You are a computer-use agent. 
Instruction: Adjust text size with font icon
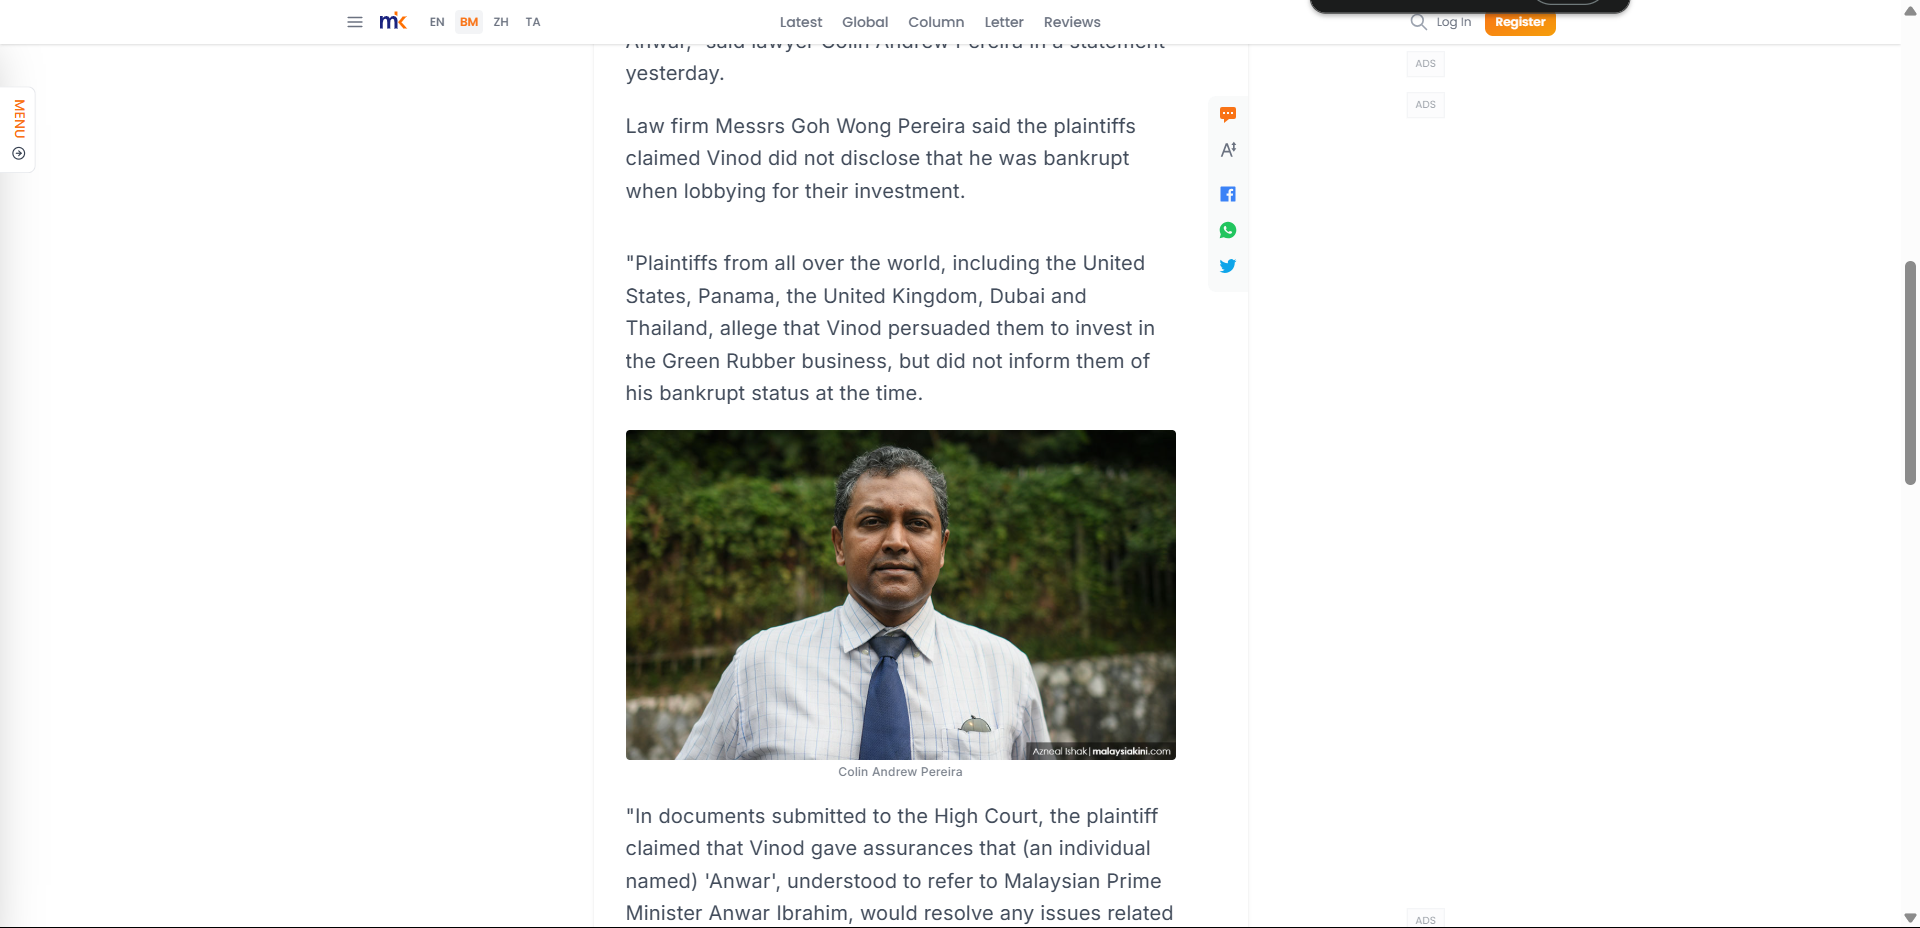click(x=1228, y=150)
